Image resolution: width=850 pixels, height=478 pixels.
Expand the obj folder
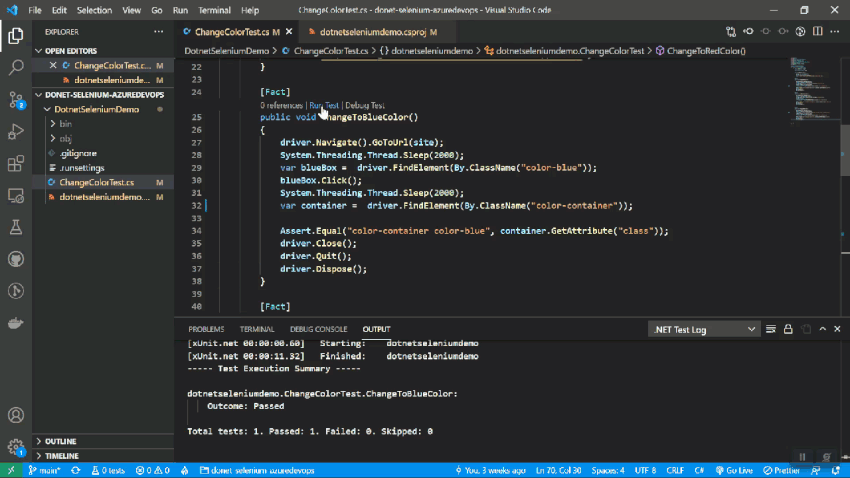pyautogui.click(x=103, y=139)
